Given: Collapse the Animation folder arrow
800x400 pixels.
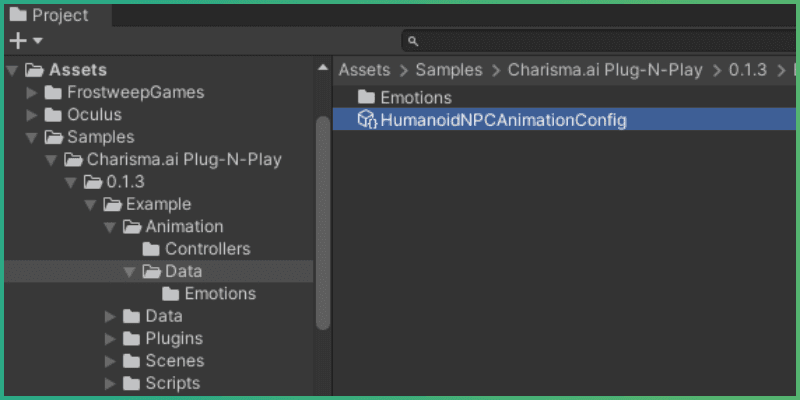Looking at the screenshot, I should (110, 227).
